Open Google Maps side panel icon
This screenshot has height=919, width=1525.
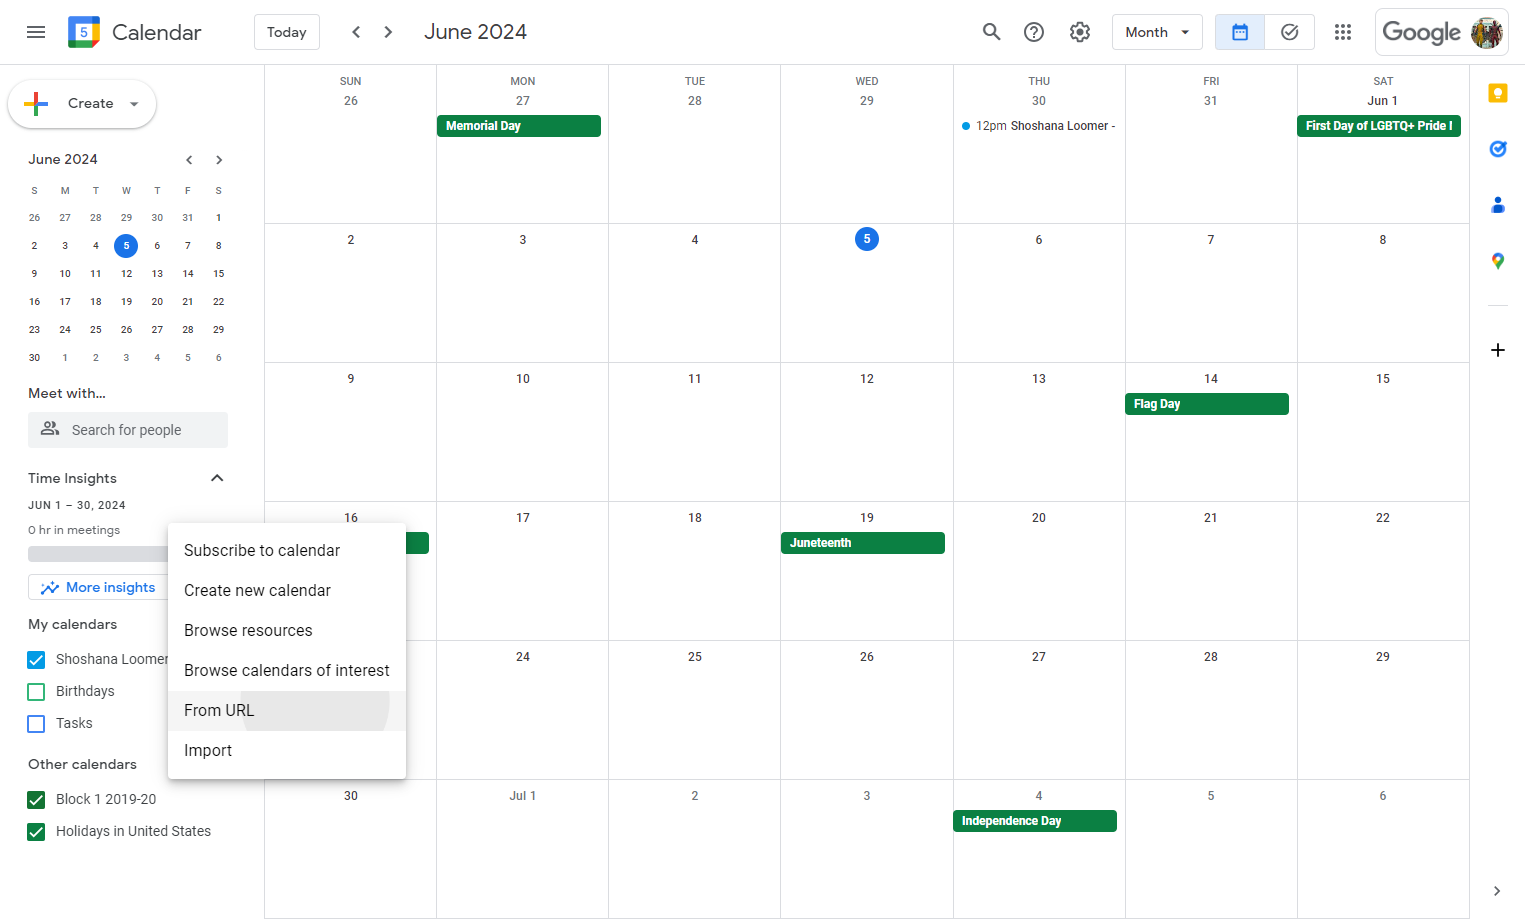coord(1497,261)
